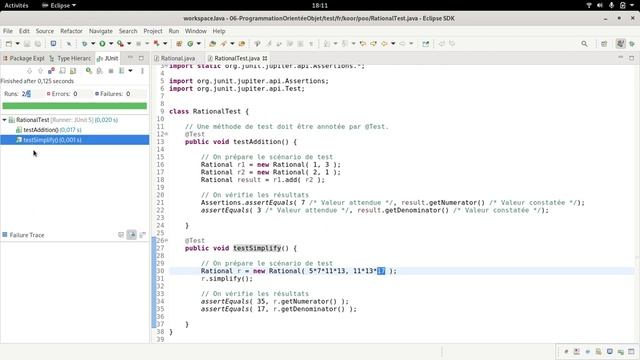Open the Test Run History dropdown arrow
This screenshot has height=360, width=640.
point(130,71)
